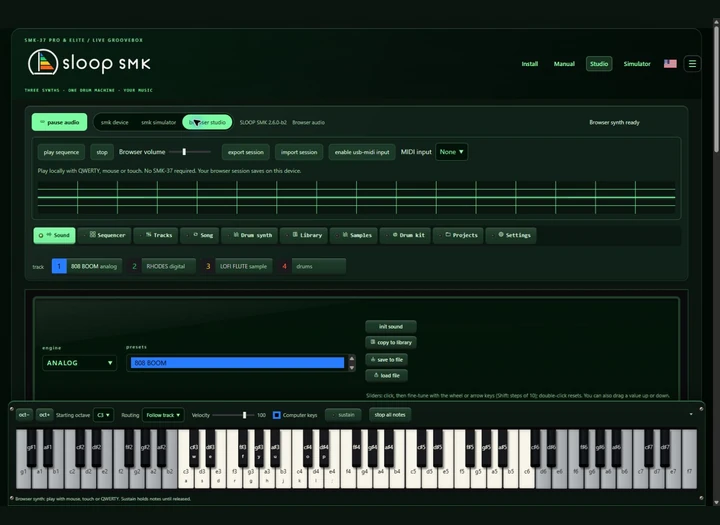Image resolution: width=720 pixels, height=525 pixels.
Task: Click the Simulator nav link
Action: click(x=637, y=64)
